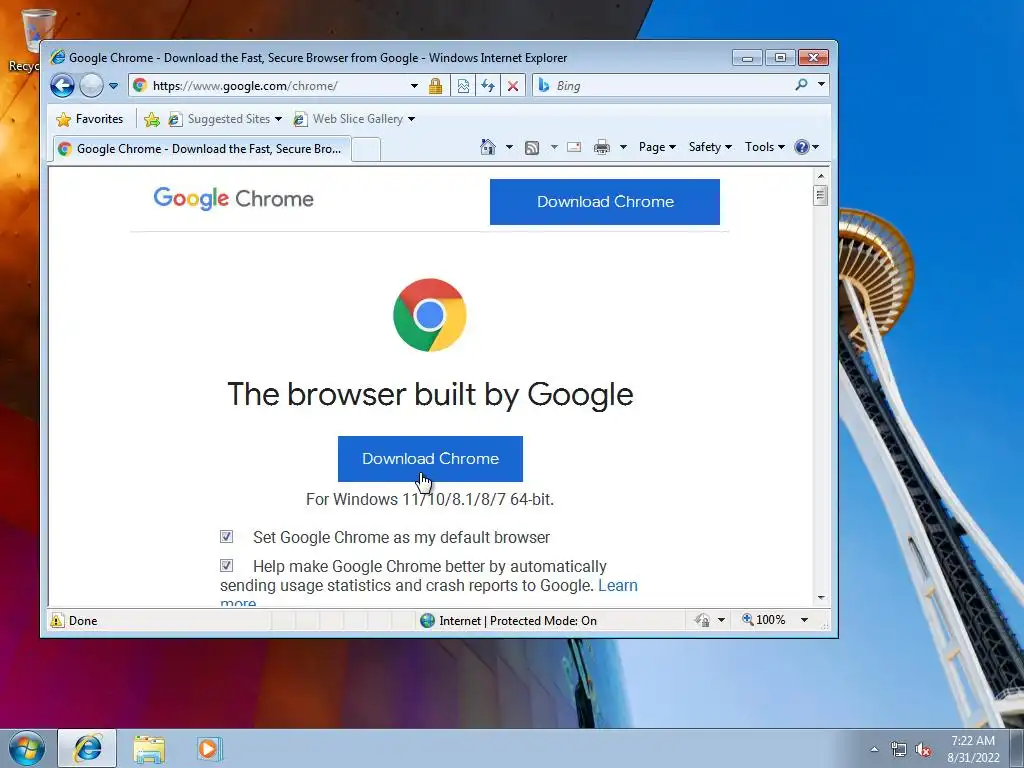Click Internet Protected Mode status text
This screenshot has height=768, width=1024.
click(518, 620)
